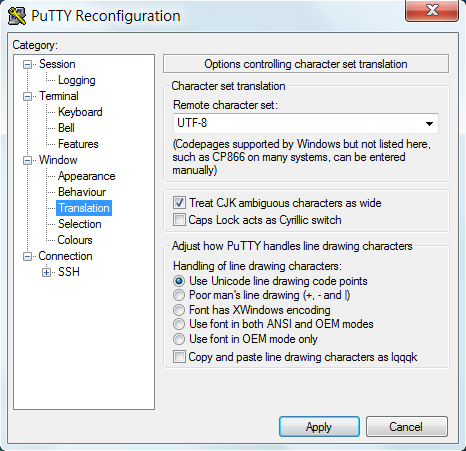This screenshot has height=451, width=466.
Task: Collapse the Connection tree node
Action: (27, 256)
